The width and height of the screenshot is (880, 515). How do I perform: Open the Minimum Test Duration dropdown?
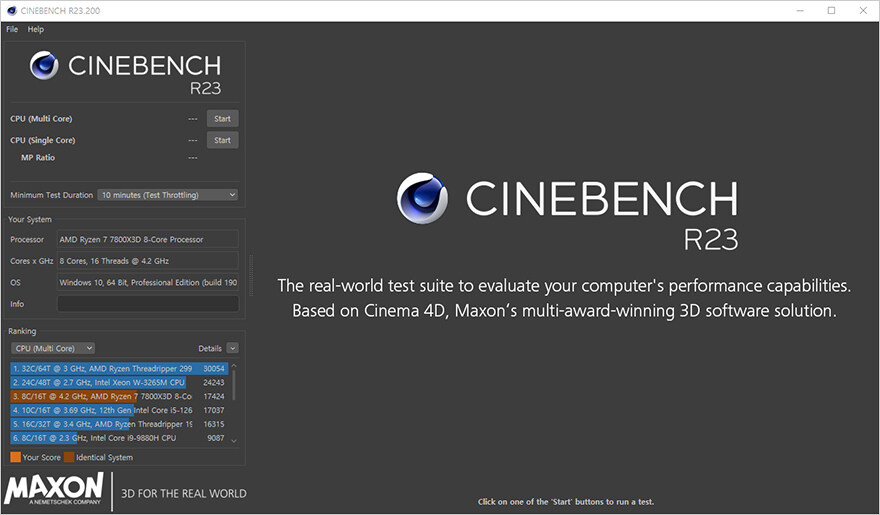point(167,195)
